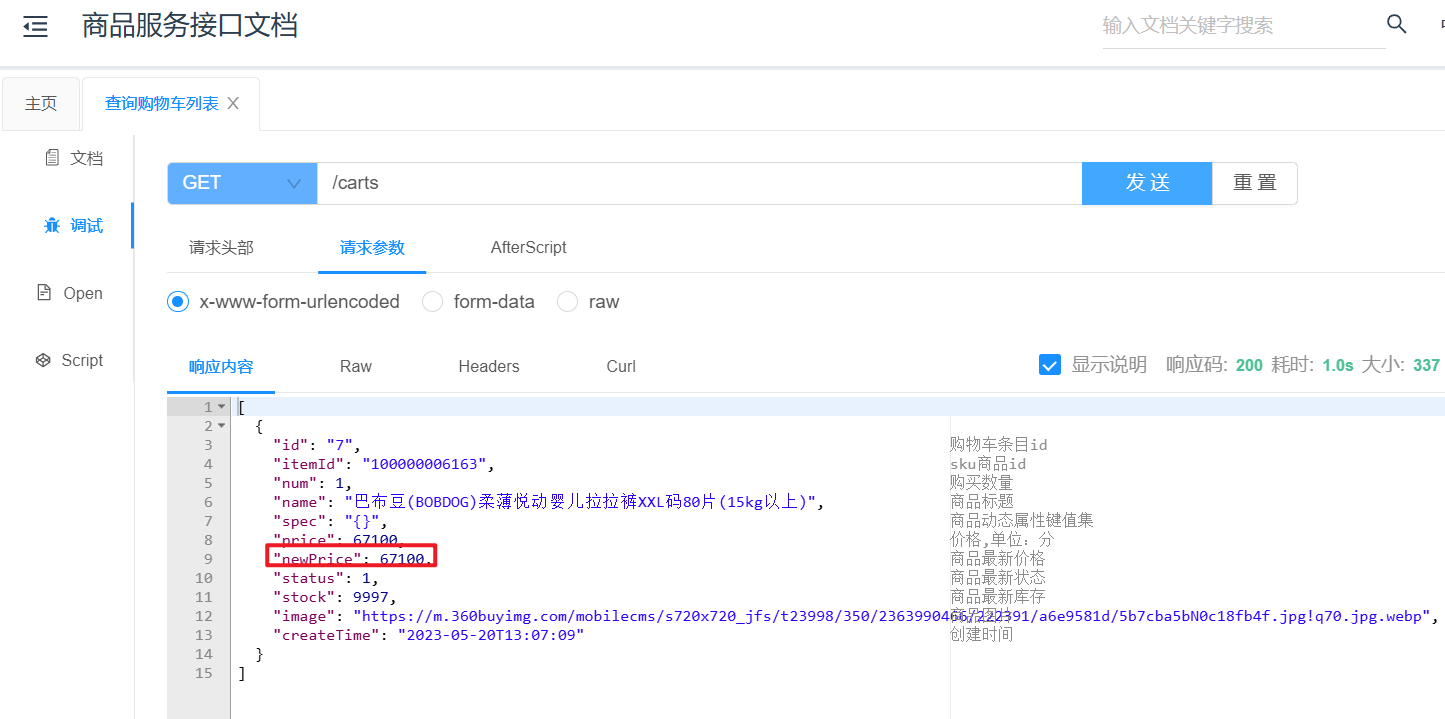
Task: Select the x-www-form-urlencoded radio button
Action: [x=178, y=301]
